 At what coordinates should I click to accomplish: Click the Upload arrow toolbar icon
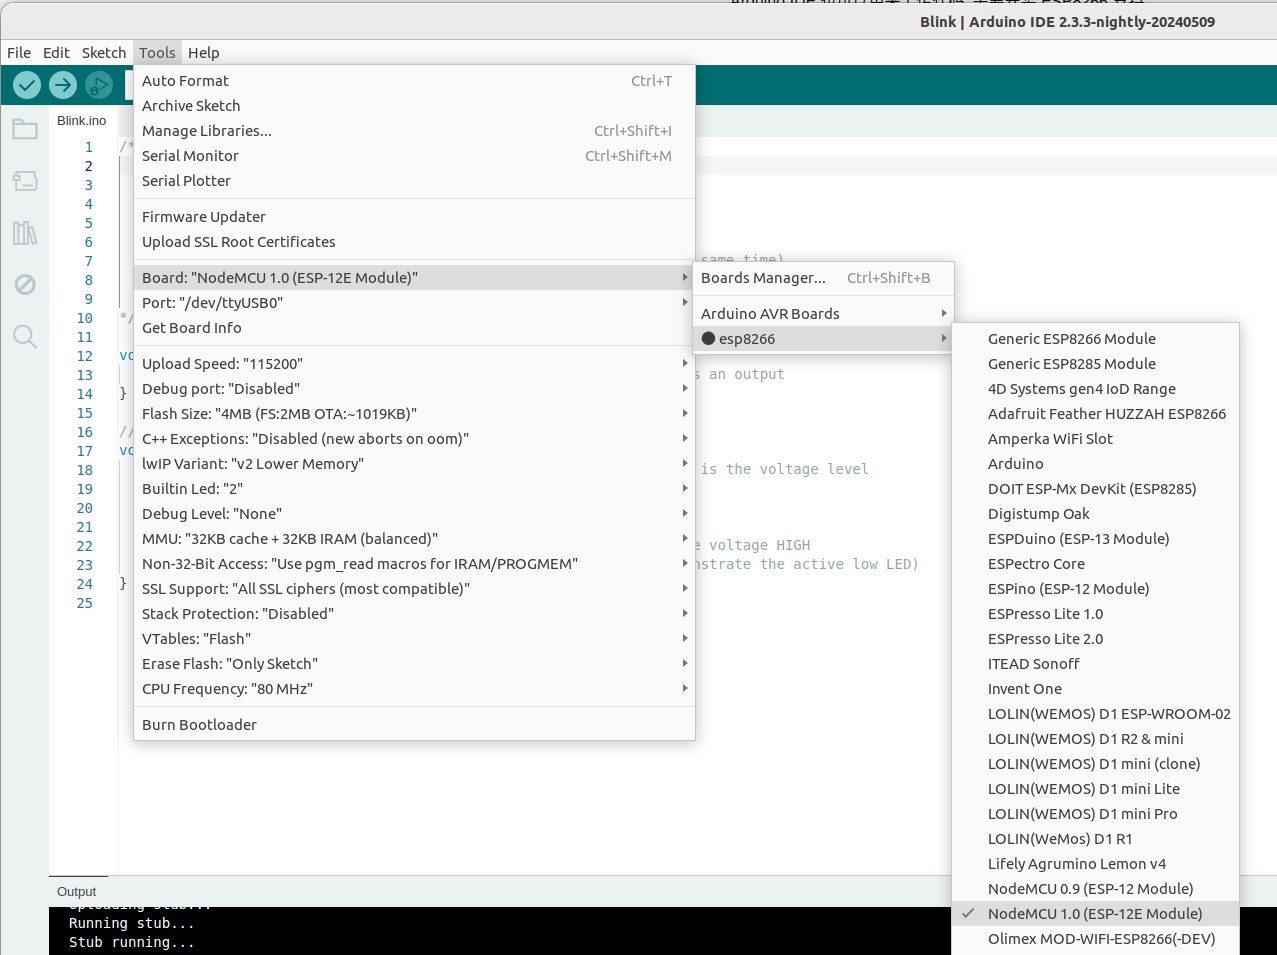click(x=63, y=86)
